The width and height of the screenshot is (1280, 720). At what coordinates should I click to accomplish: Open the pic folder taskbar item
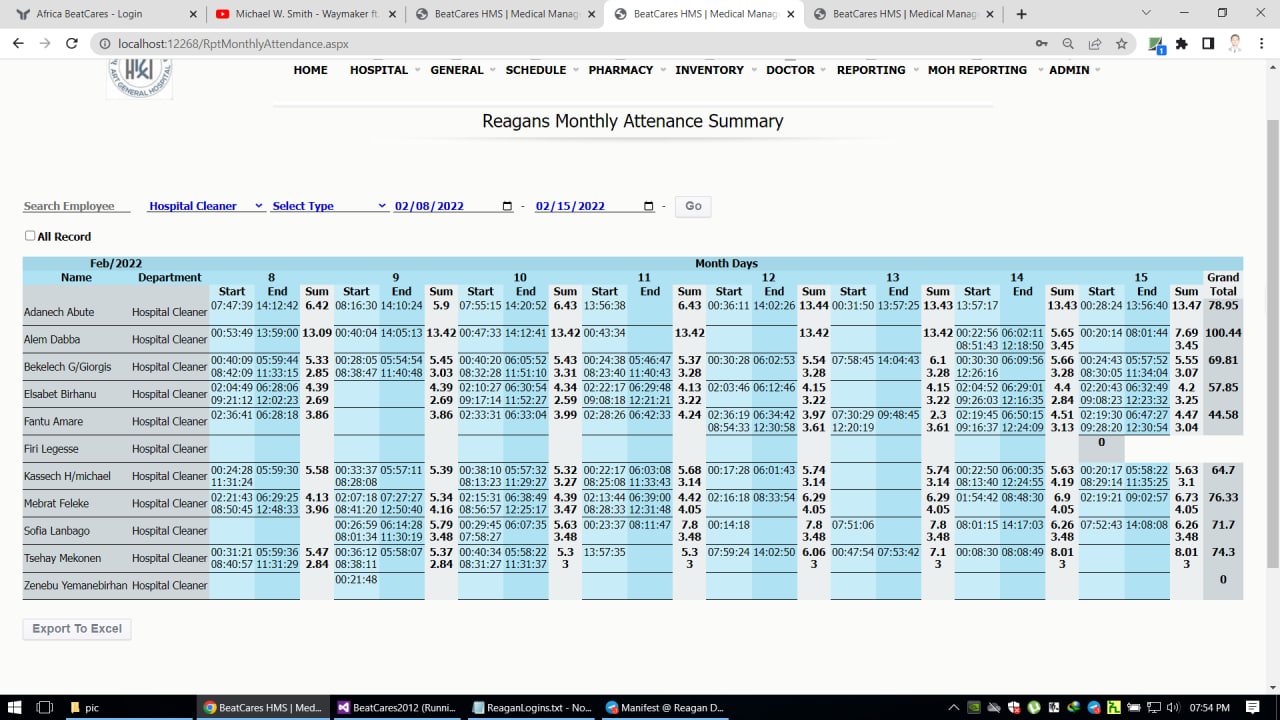pos(129,707)
